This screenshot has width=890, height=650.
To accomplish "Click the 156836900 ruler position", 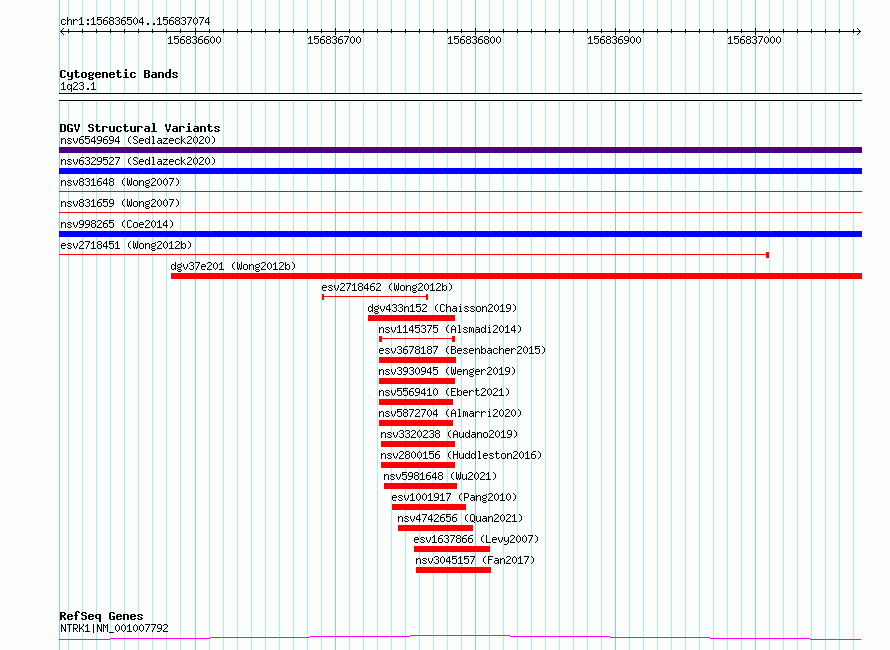I will pyautogui.click(x=615, y=40).
